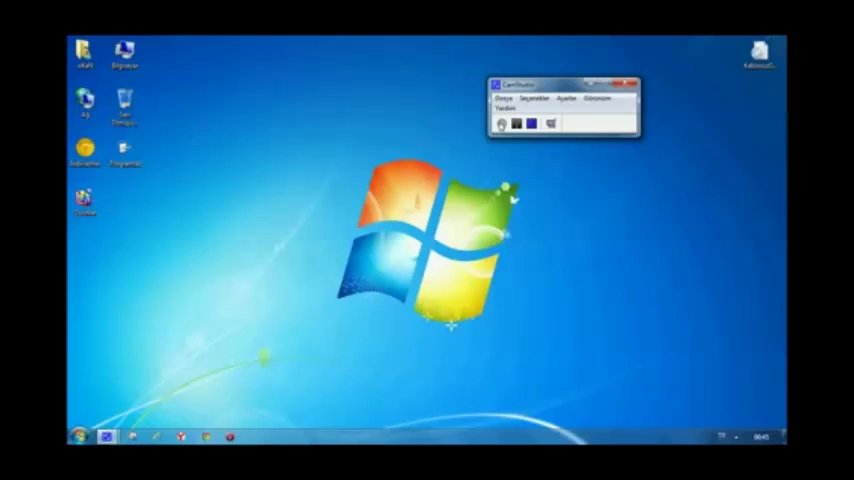Image resolution: width=854 pixels, height=480 pixels.
Task: Click the Chrome taskbar icon
Action: 206,436
